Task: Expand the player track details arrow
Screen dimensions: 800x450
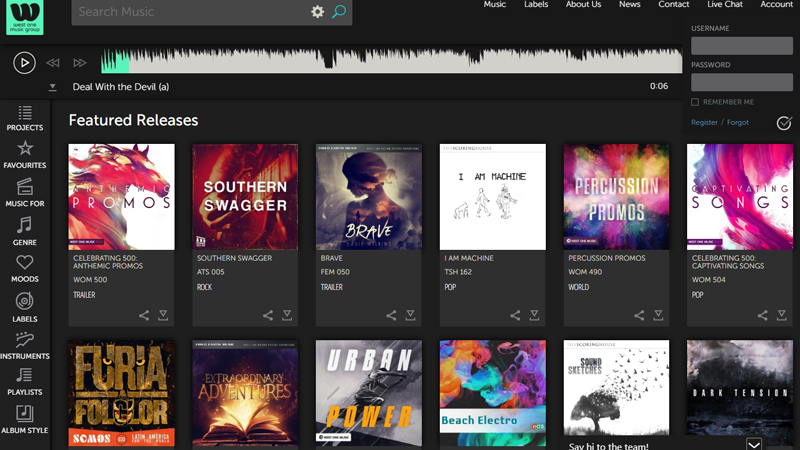Action: [x=52, y=87]
